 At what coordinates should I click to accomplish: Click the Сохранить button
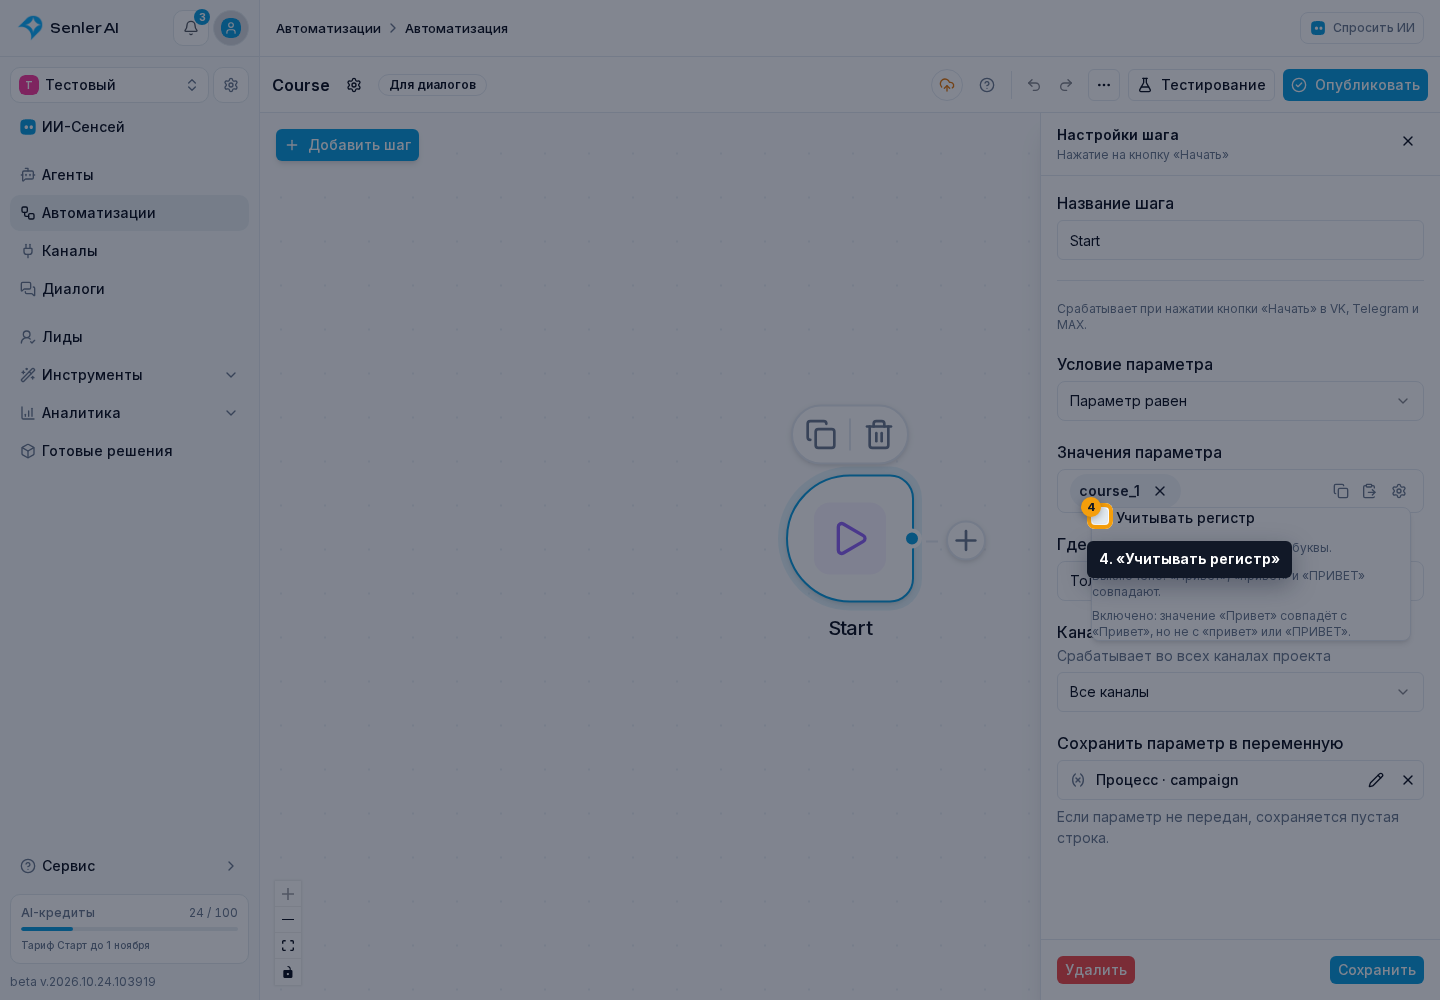click(1377, 970)
